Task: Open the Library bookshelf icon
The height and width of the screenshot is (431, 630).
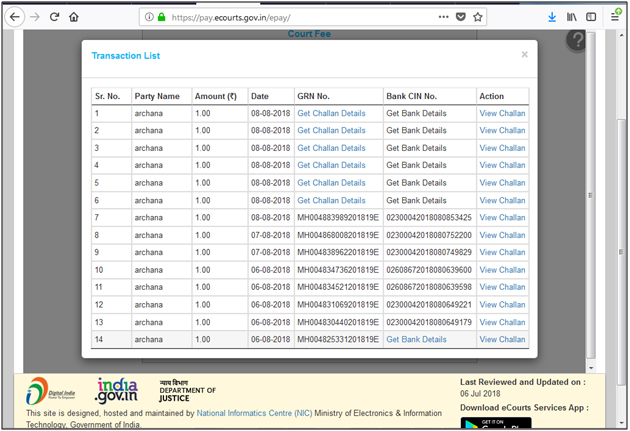Action: click(571, 17)
